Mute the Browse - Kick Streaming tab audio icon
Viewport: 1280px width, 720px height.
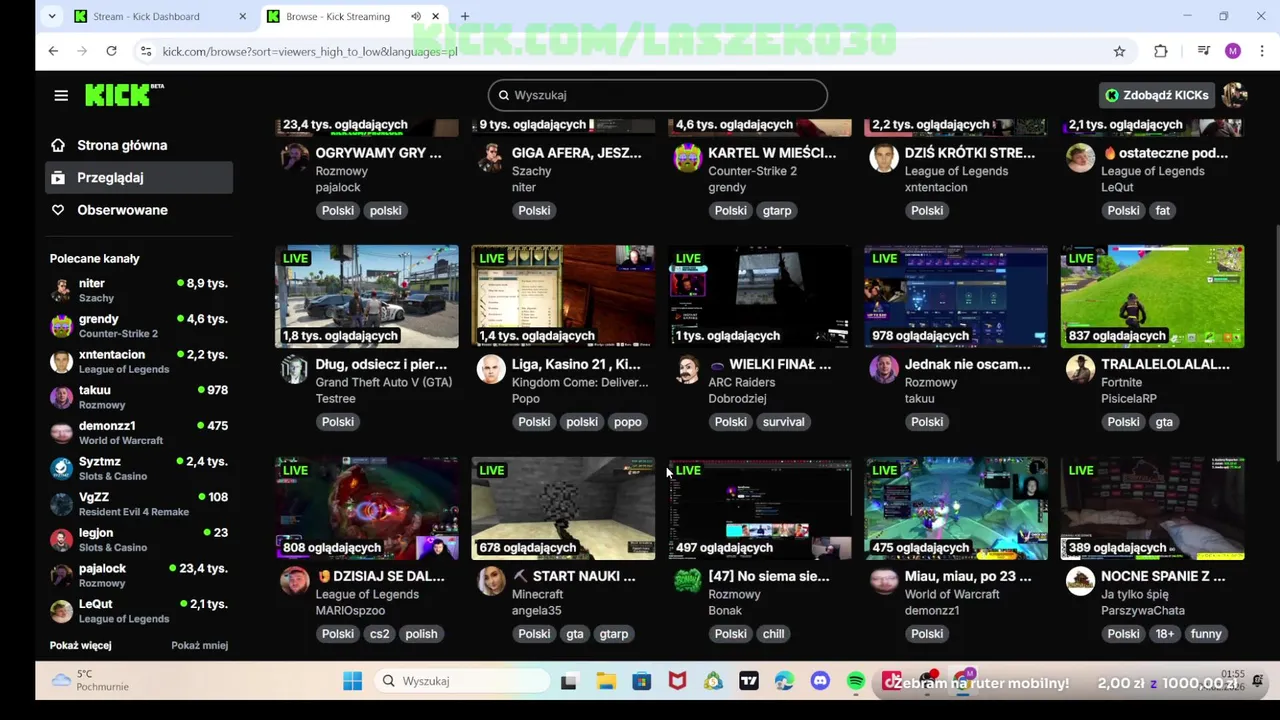(x=415, y=16)
